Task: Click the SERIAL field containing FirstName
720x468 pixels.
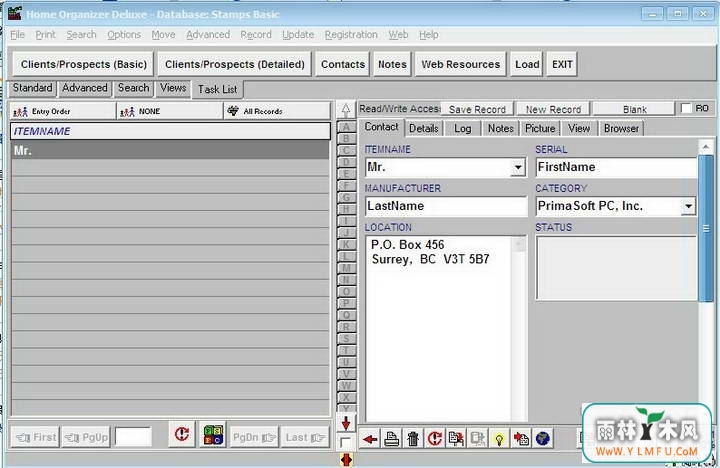Action: click(616, 167)
